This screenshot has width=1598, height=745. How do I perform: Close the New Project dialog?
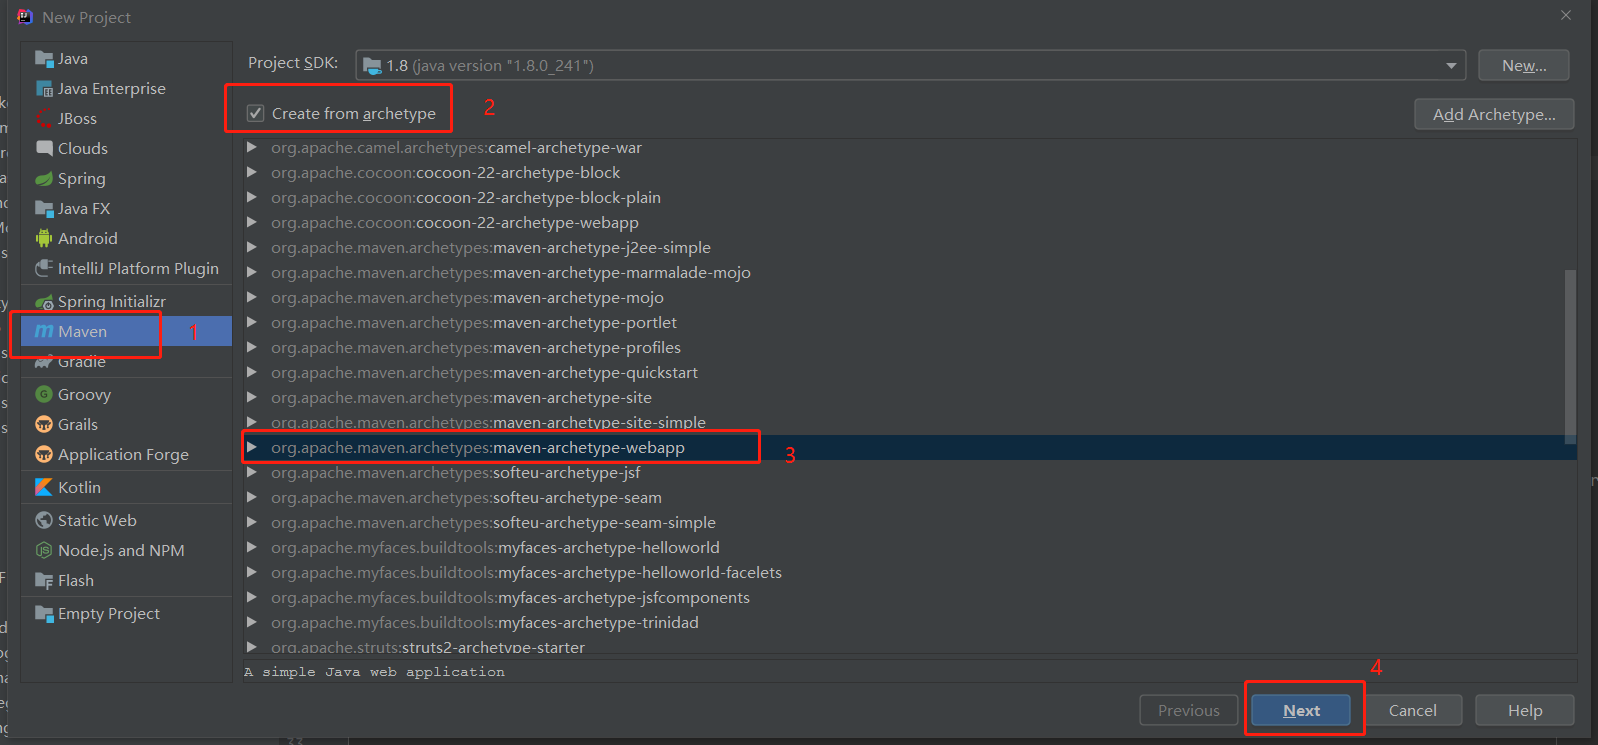point(1566,15)
